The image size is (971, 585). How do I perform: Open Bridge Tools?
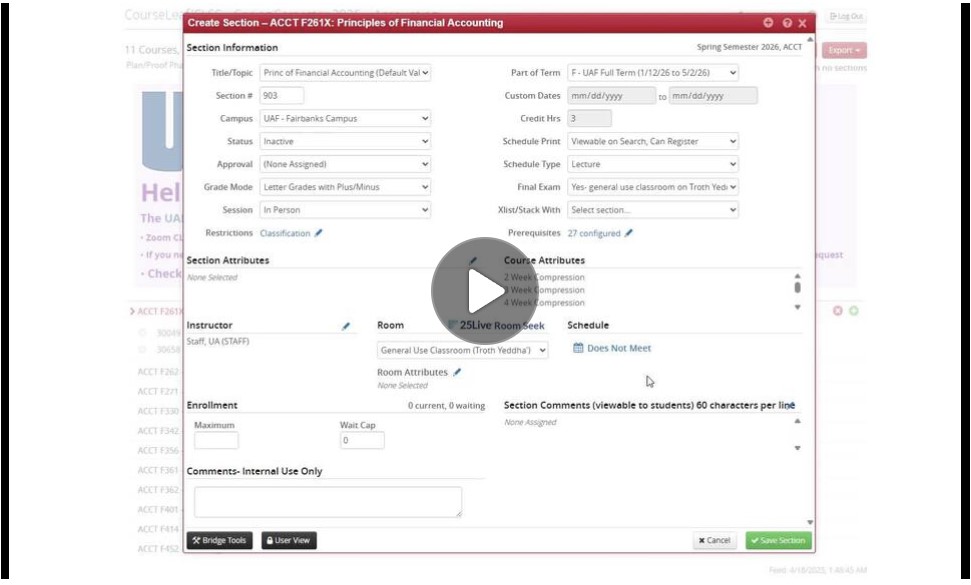(x=221, y=540)
